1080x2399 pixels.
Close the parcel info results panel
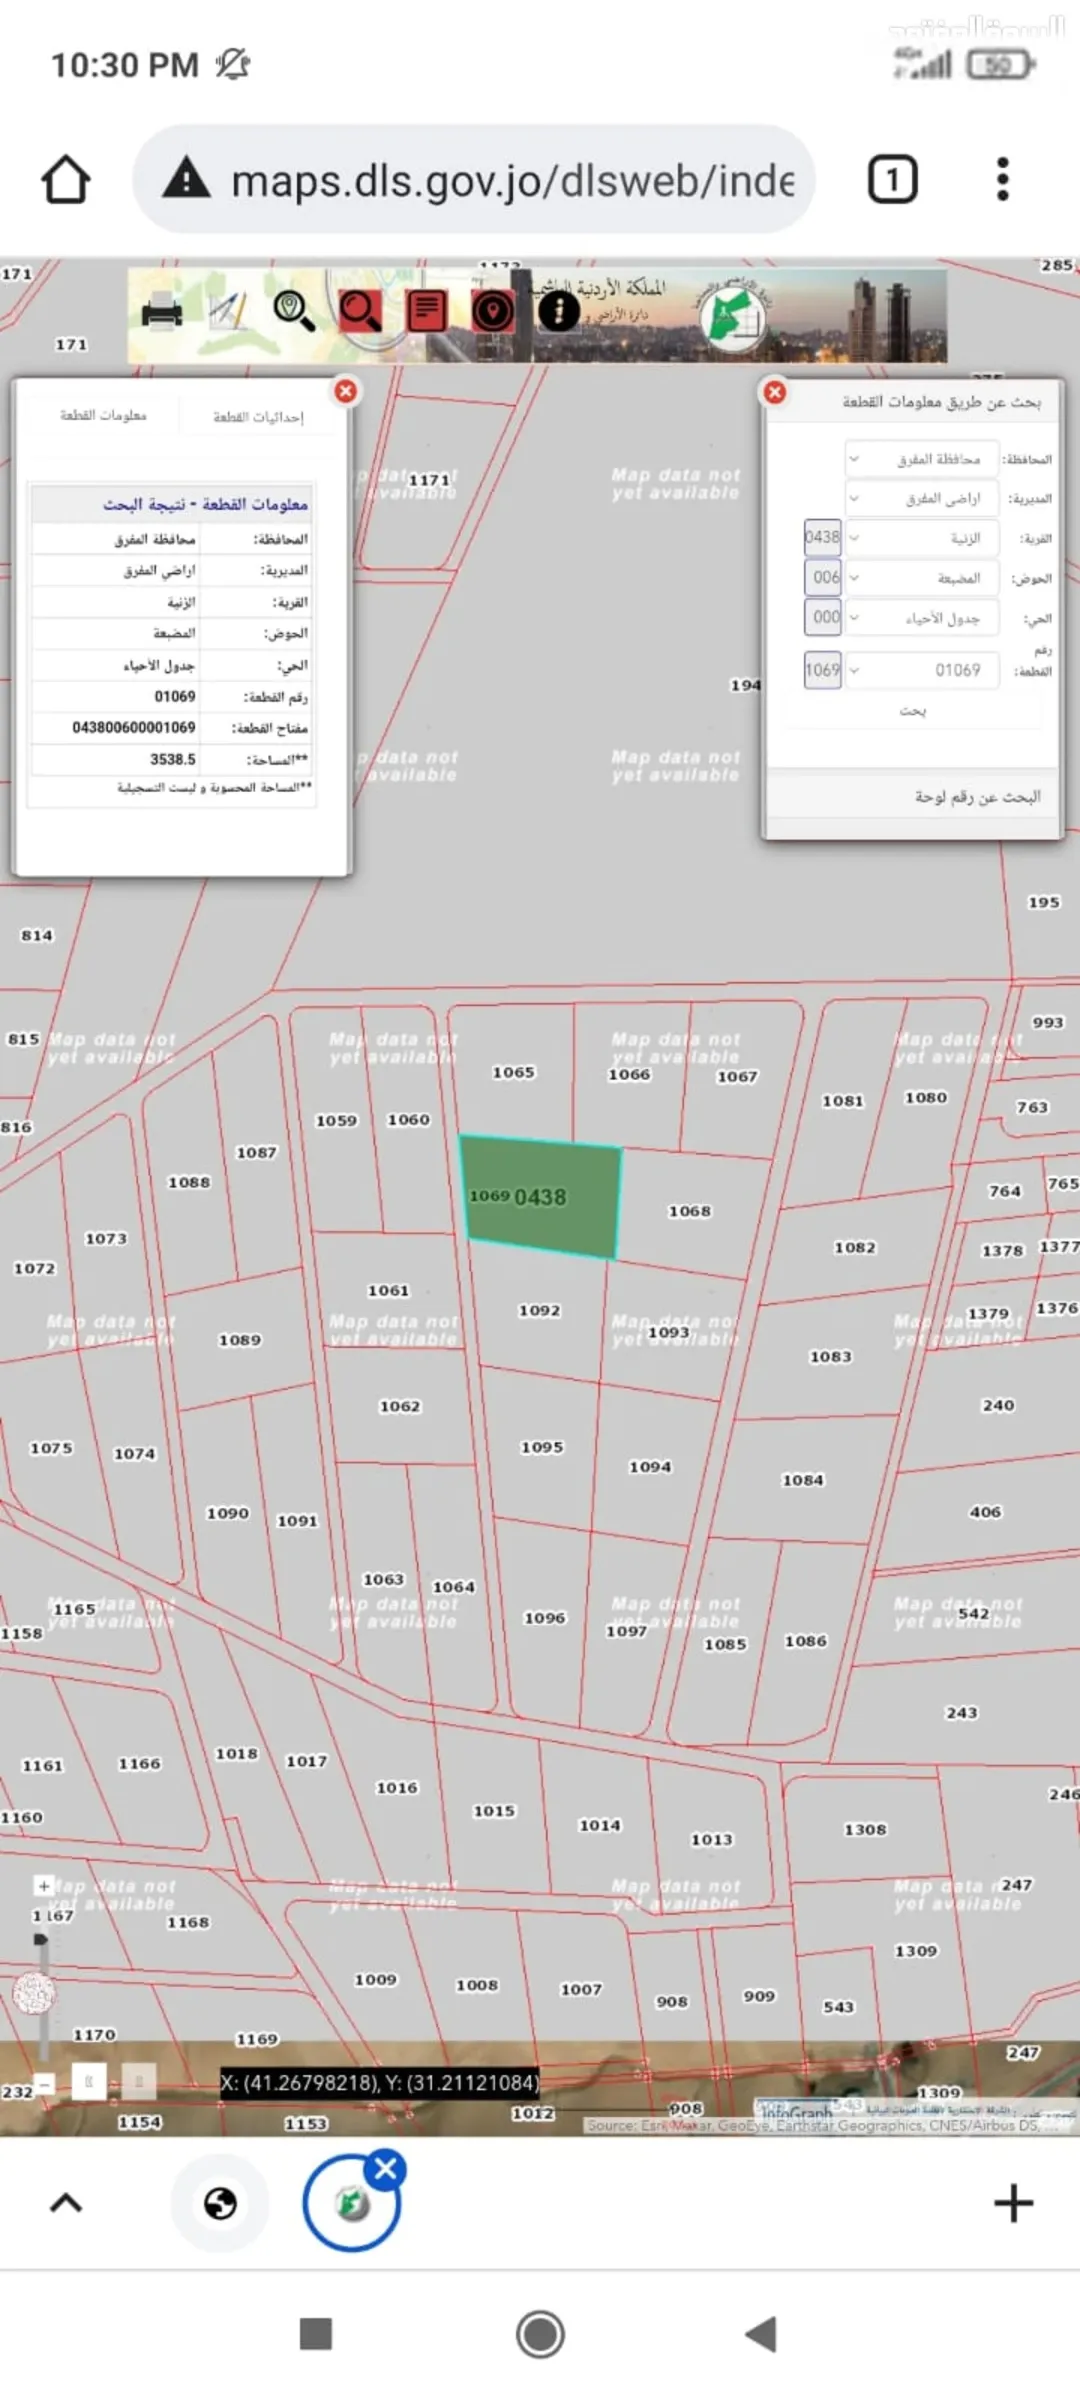346,391
